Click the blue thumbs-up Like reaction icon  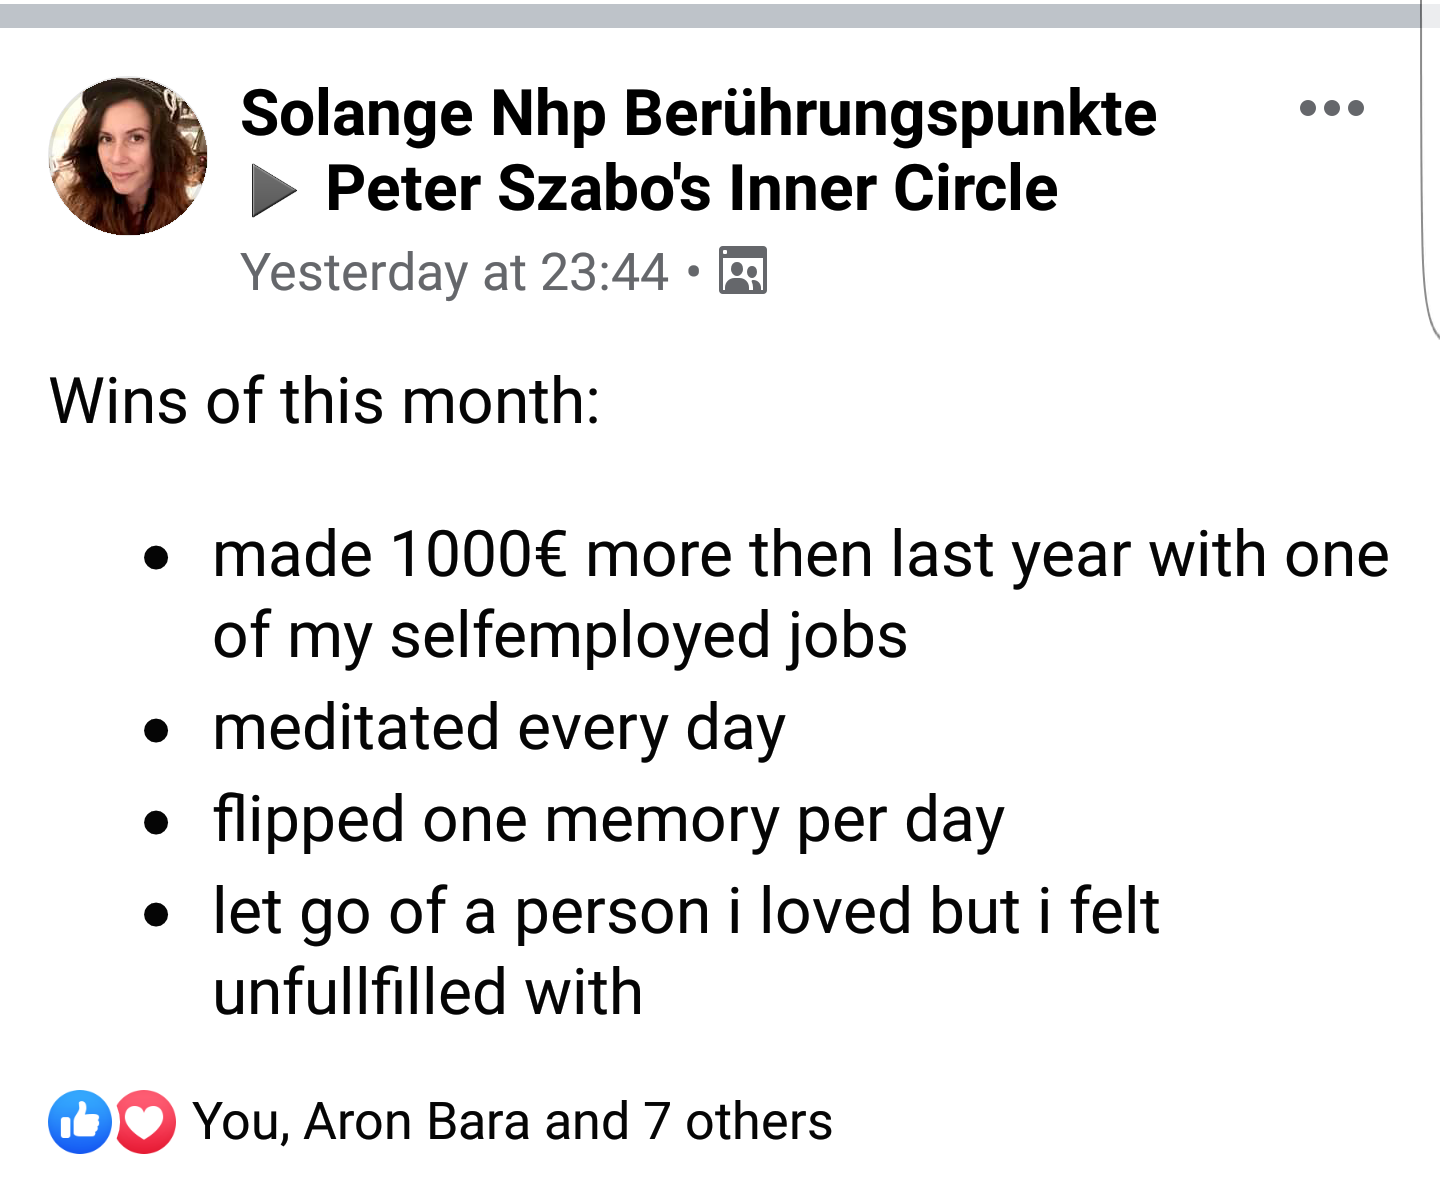[x=80, y=1121]
